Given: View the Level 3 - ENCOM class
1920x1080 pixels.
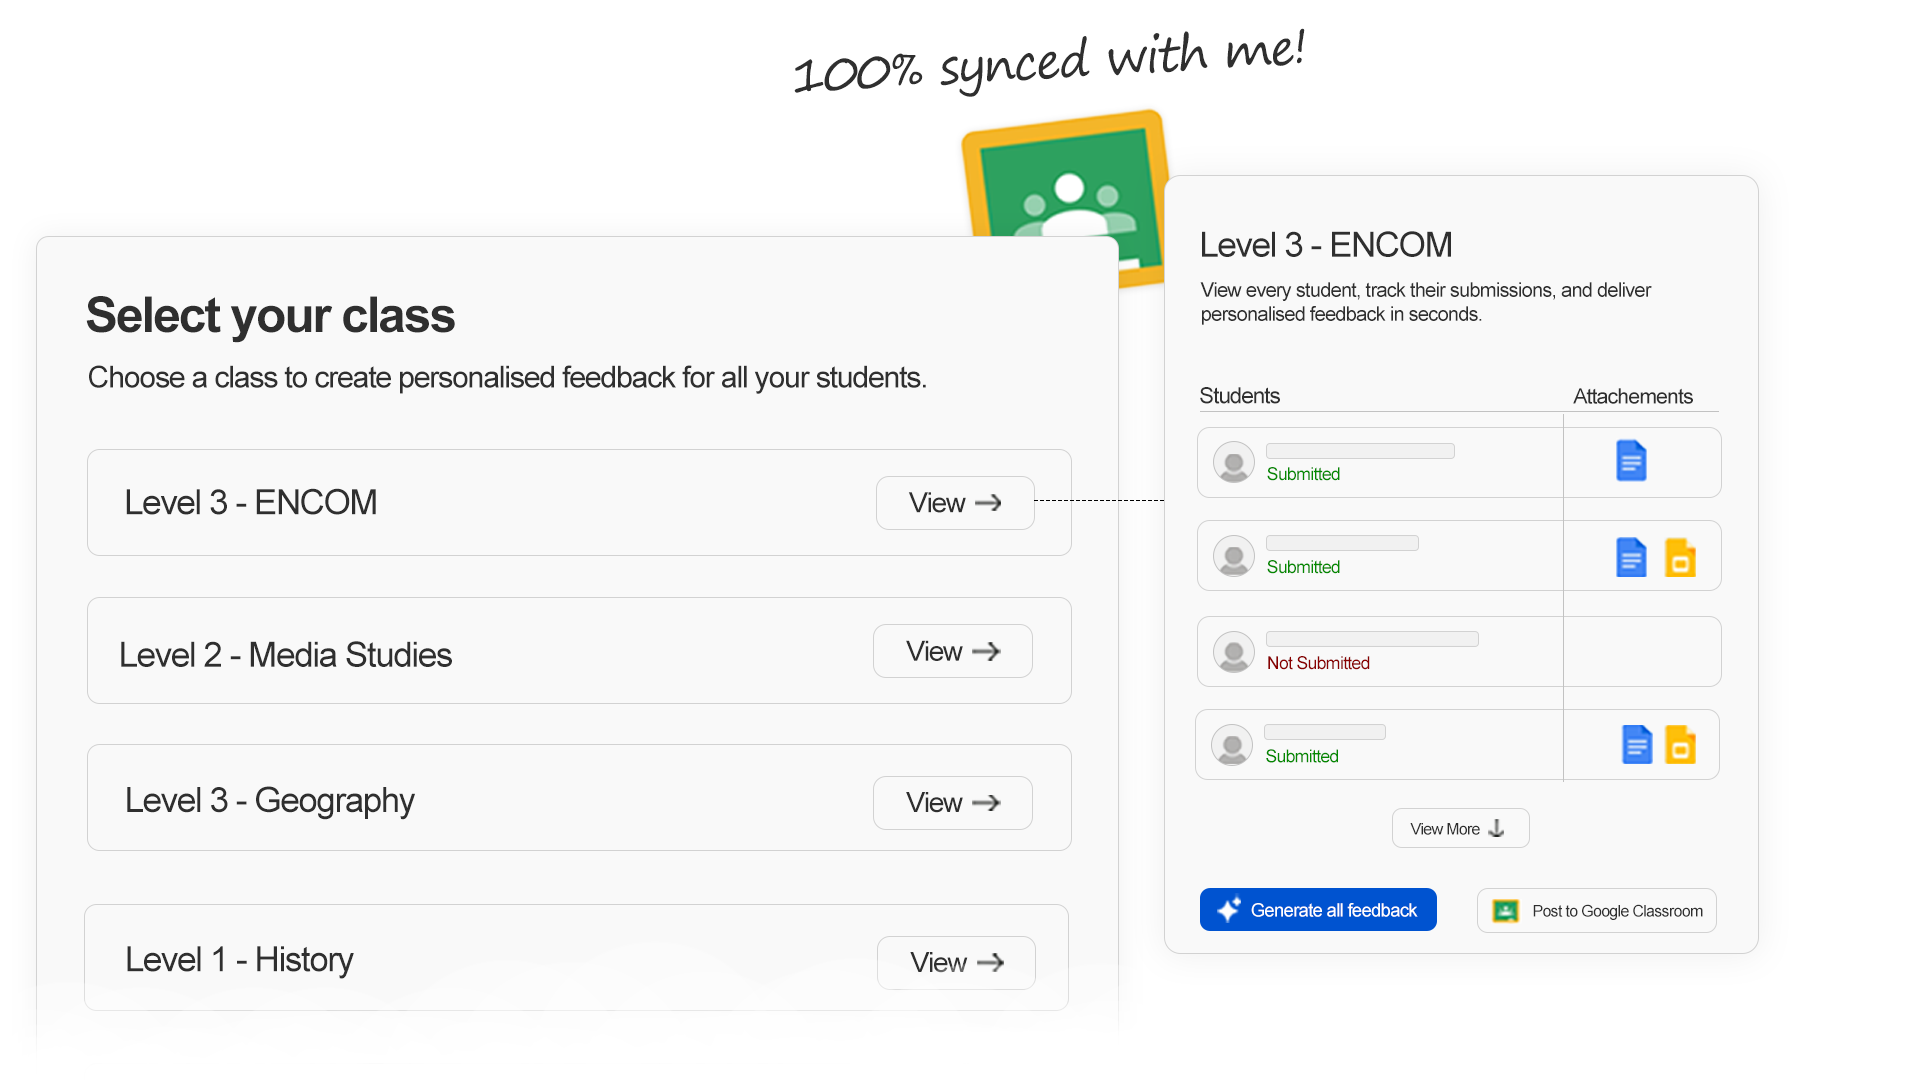Looking at the screenshot, I should [x=953, y=503].
